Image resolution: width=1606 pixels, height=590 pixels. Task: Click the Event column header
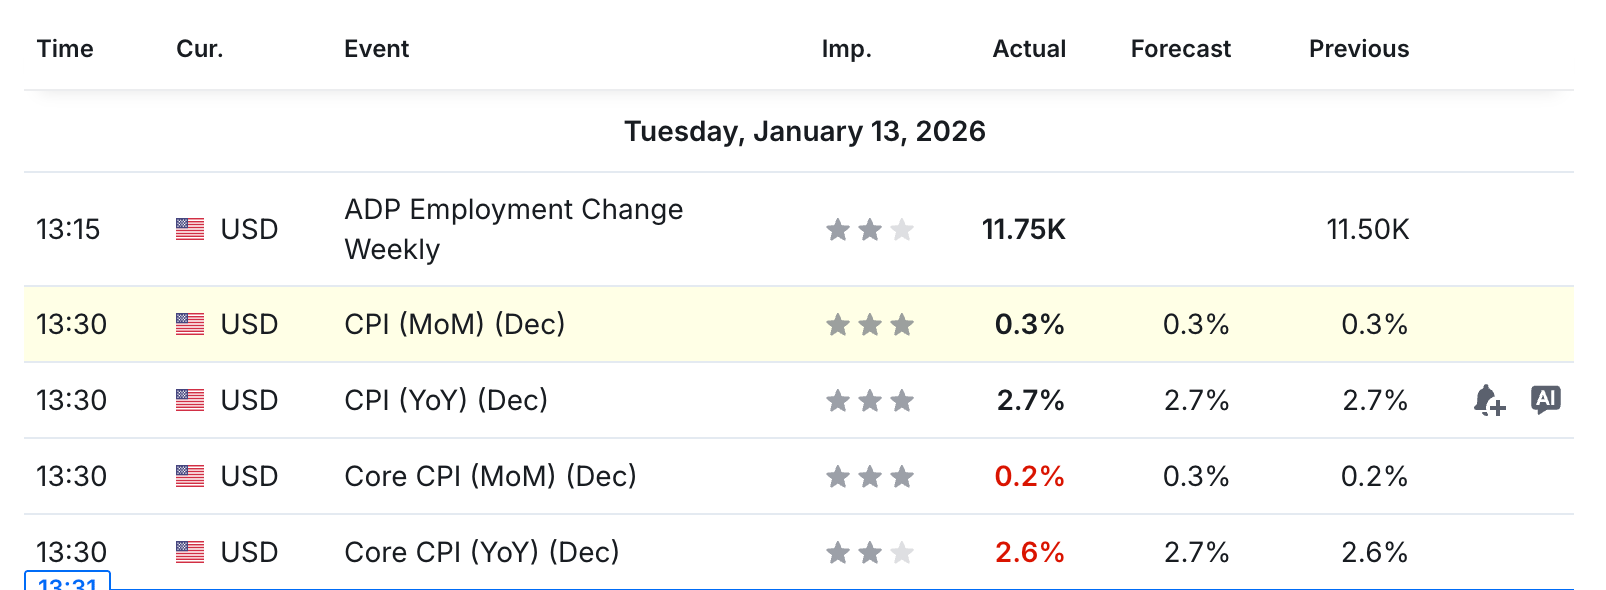click(x=376, y=49)
